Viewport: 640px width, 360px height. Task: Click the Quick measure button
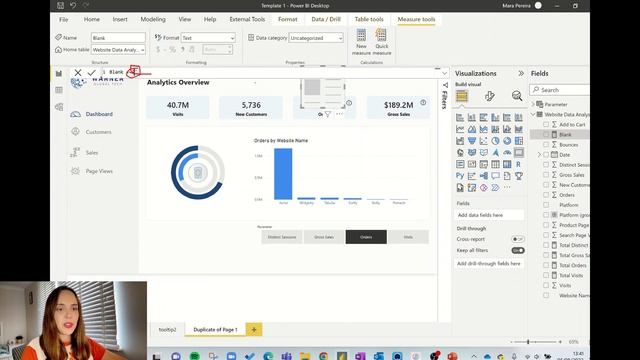coord(382,42)
